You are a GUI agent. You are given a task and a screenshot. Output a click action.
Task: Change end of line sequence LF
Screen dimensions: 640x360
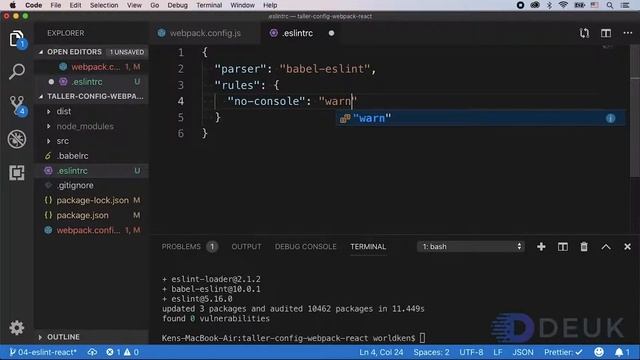[x=498, y=352]
